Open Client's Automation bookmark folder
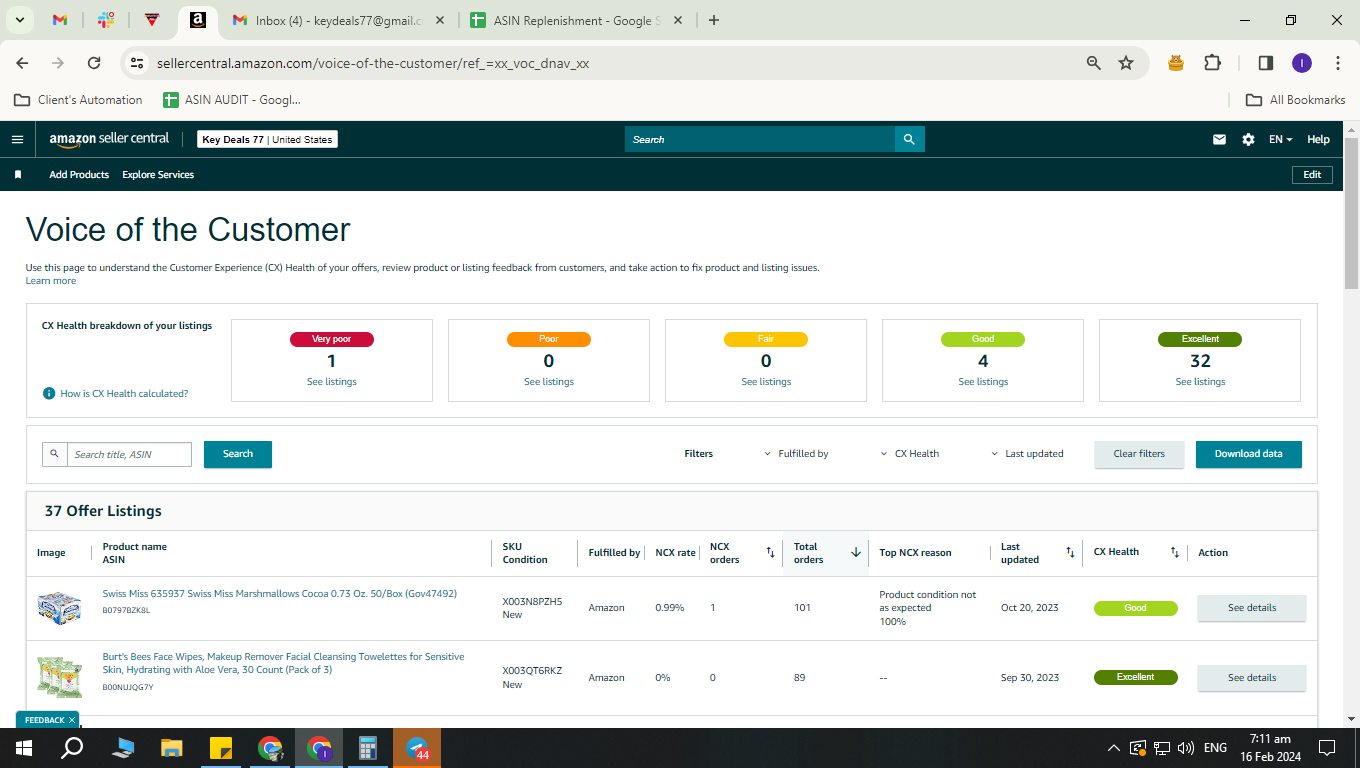1360x768 pixels. [78, 100]
